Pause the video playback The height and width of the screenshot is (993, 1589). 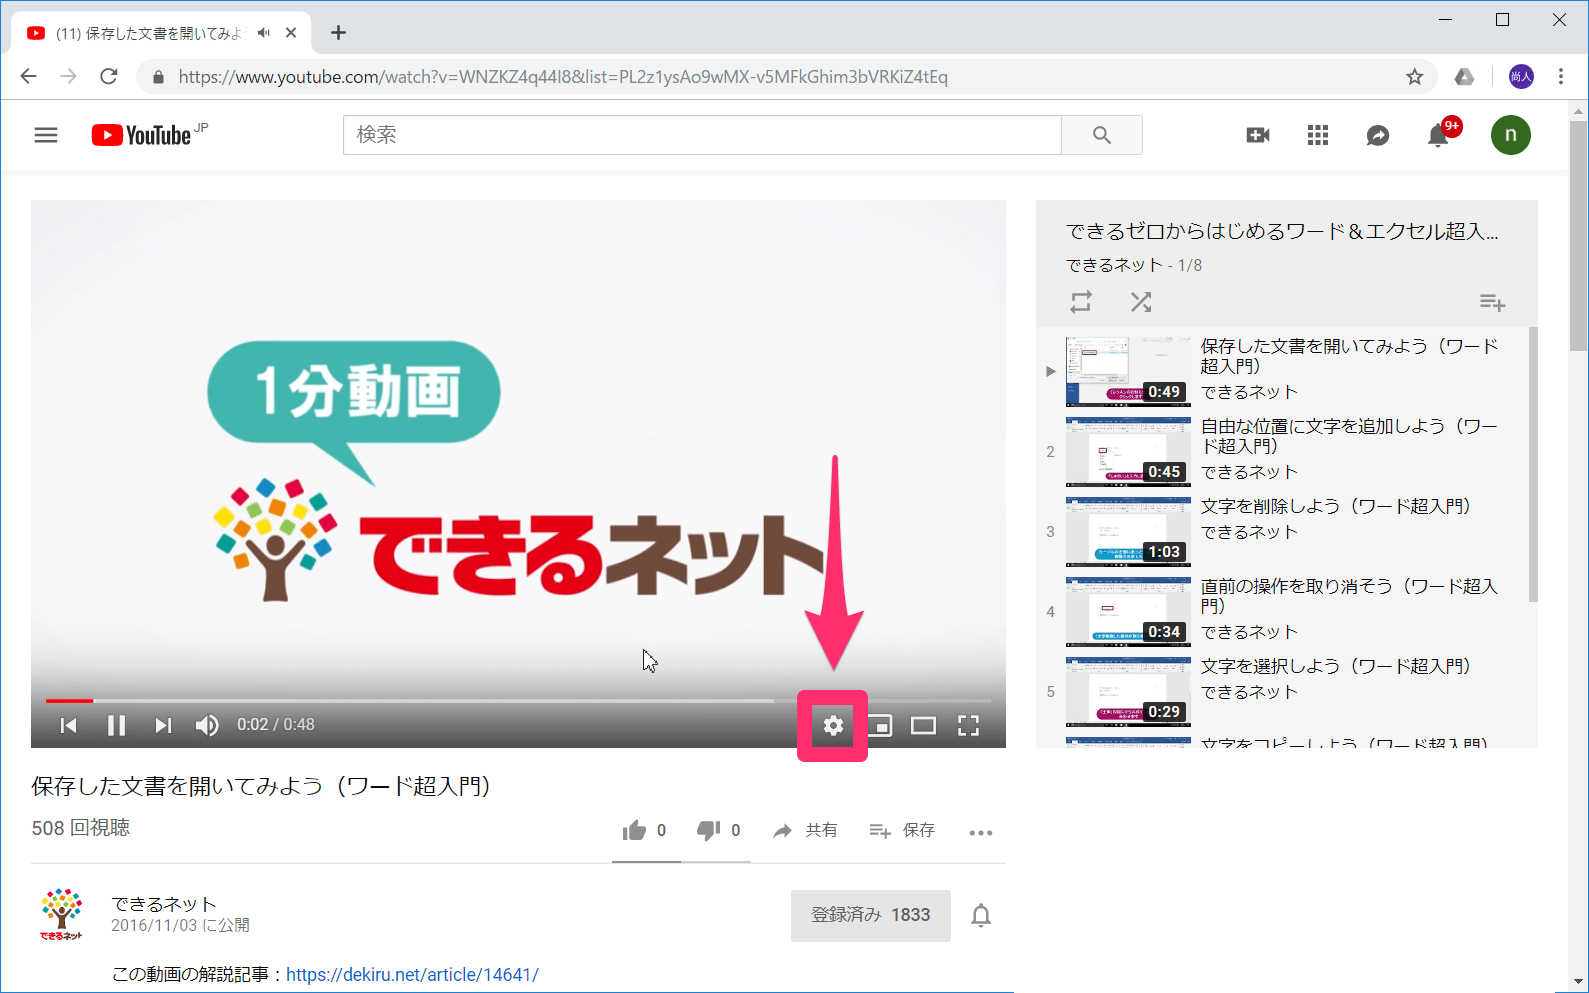[x=116, y=725]
